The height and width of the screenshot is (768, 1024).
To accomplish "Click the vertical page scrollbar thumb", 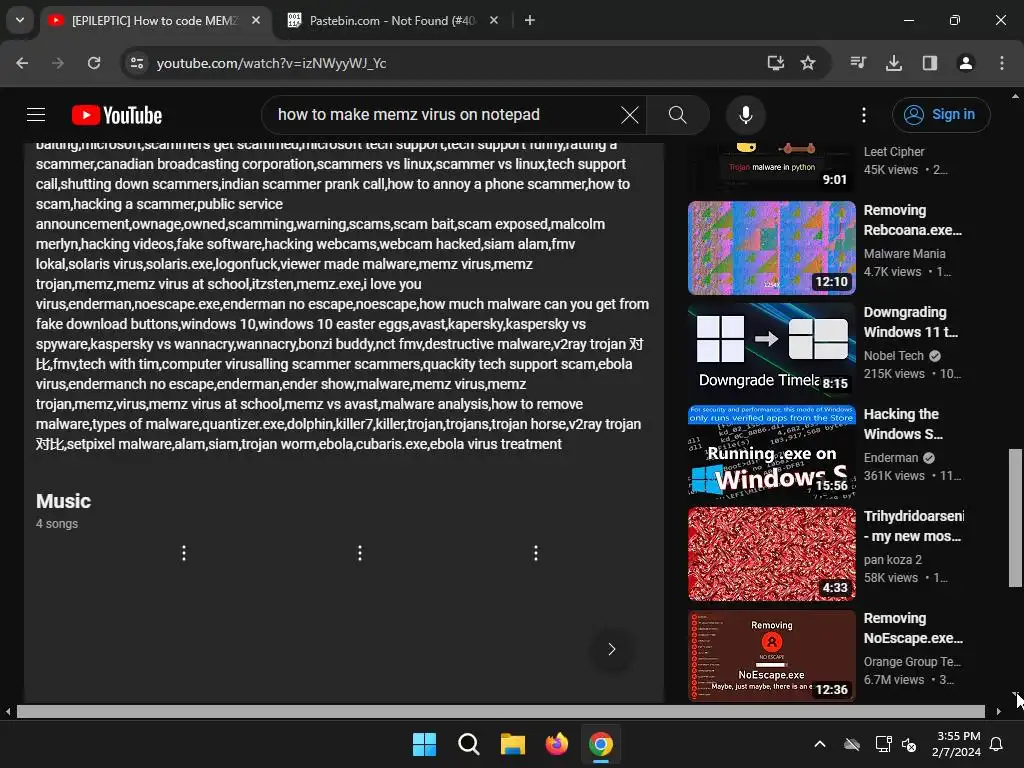I will click(x=1015, y=517).
